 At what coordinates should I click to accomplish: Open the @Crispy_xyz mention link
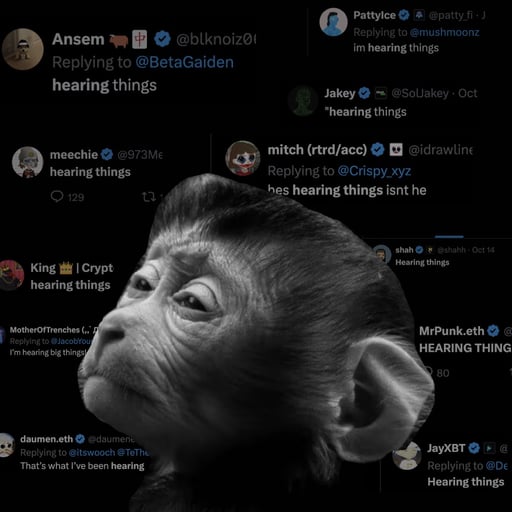click(374, 171)
